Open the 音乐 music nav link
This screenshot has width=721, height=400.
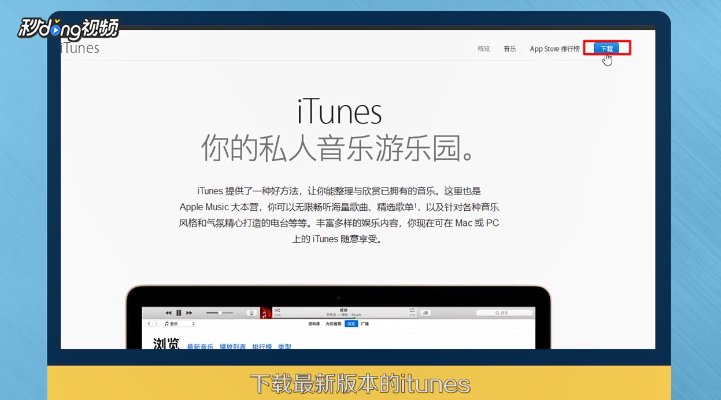[x=509, y=49]
